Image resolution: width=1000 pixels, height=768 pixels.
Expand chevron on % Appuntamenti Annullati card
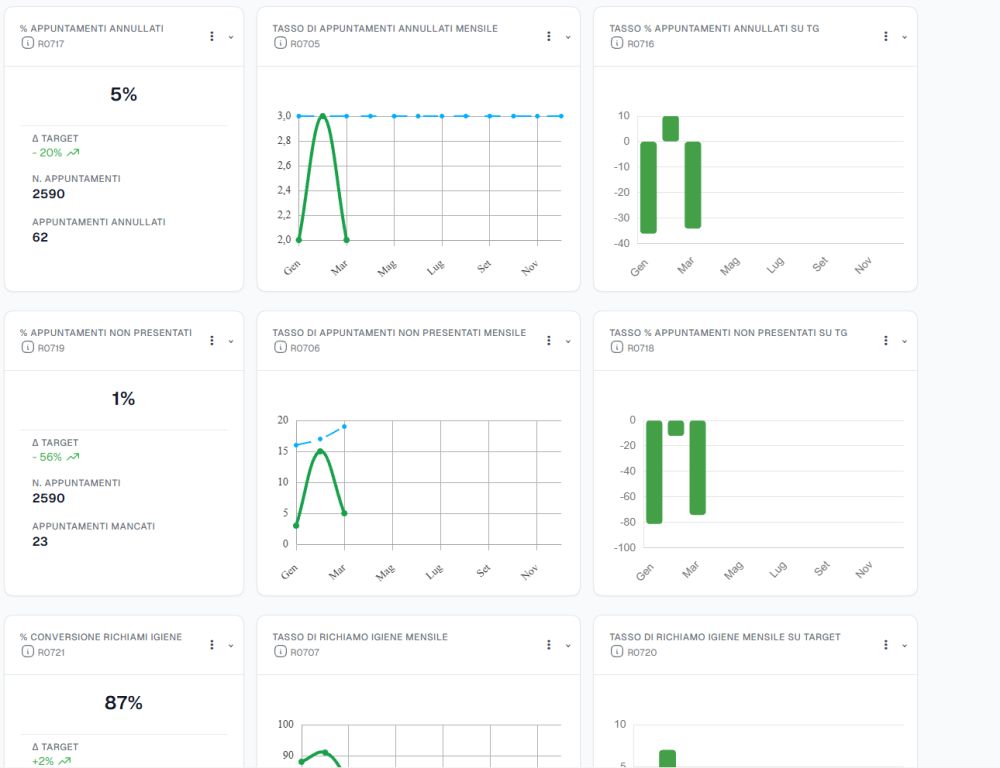pos(231,37)
